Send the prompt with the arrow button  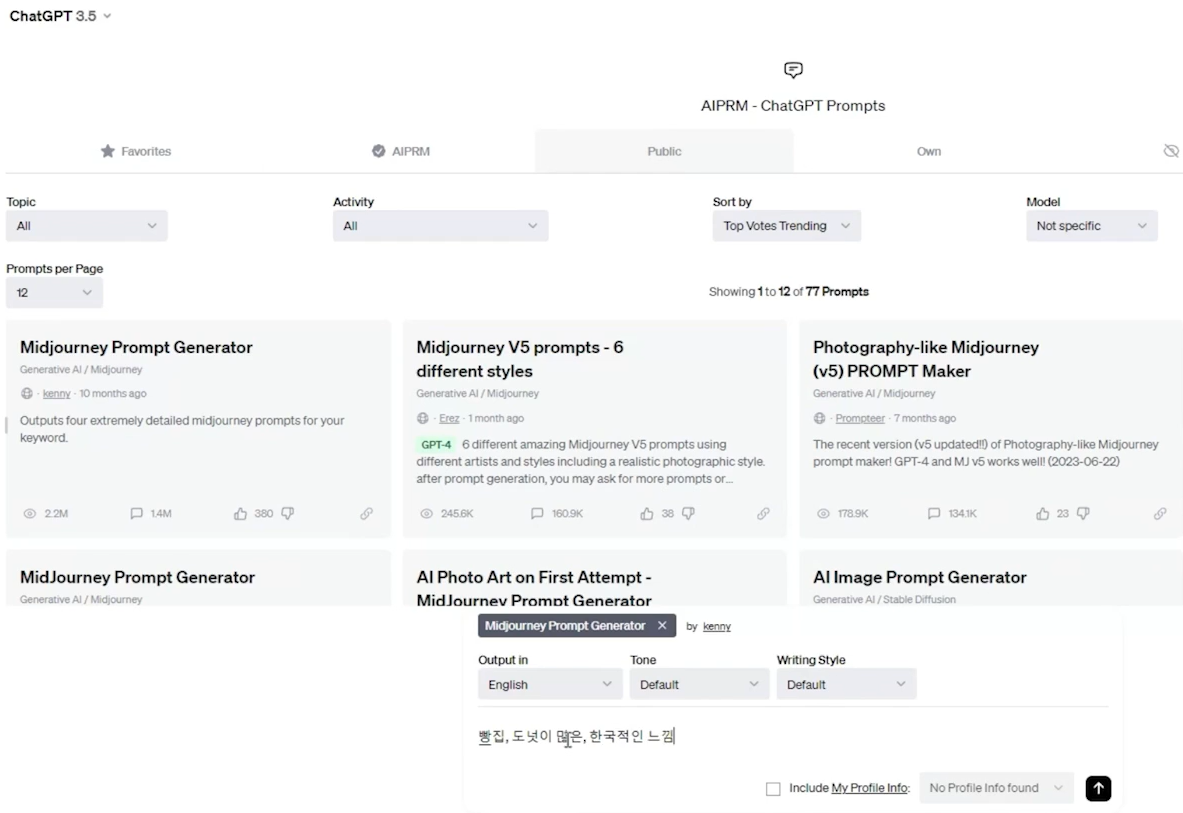[1098, 788]
